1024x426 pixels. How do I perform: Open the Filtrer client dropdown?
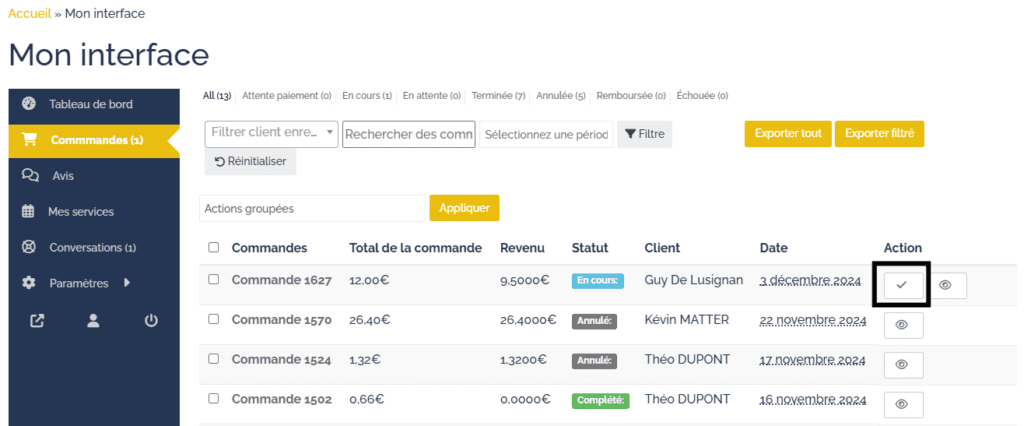click(x=272, y=133)
